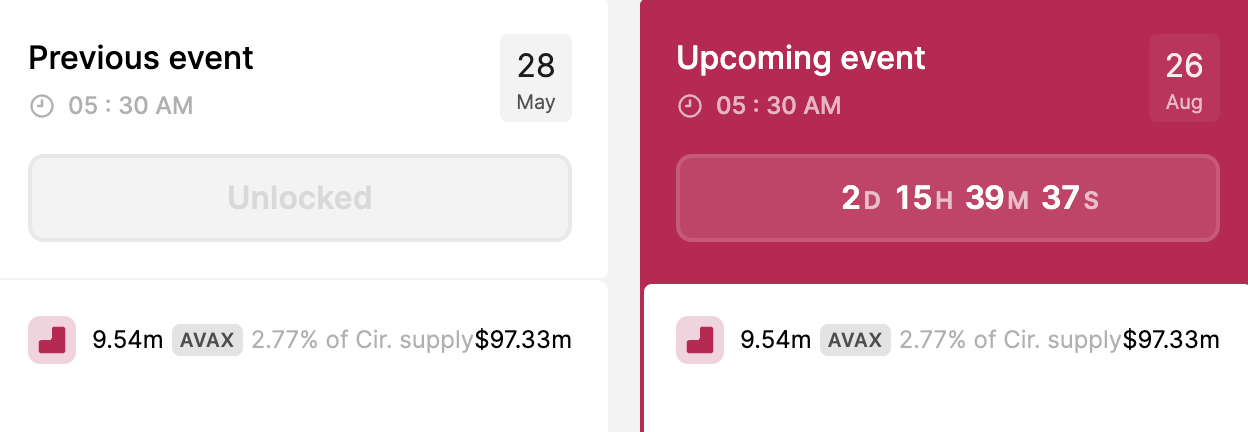Open the Previous event heading
Image resolution: width=1248 pixels, height=432 pixels.
(x=141, y=58)
